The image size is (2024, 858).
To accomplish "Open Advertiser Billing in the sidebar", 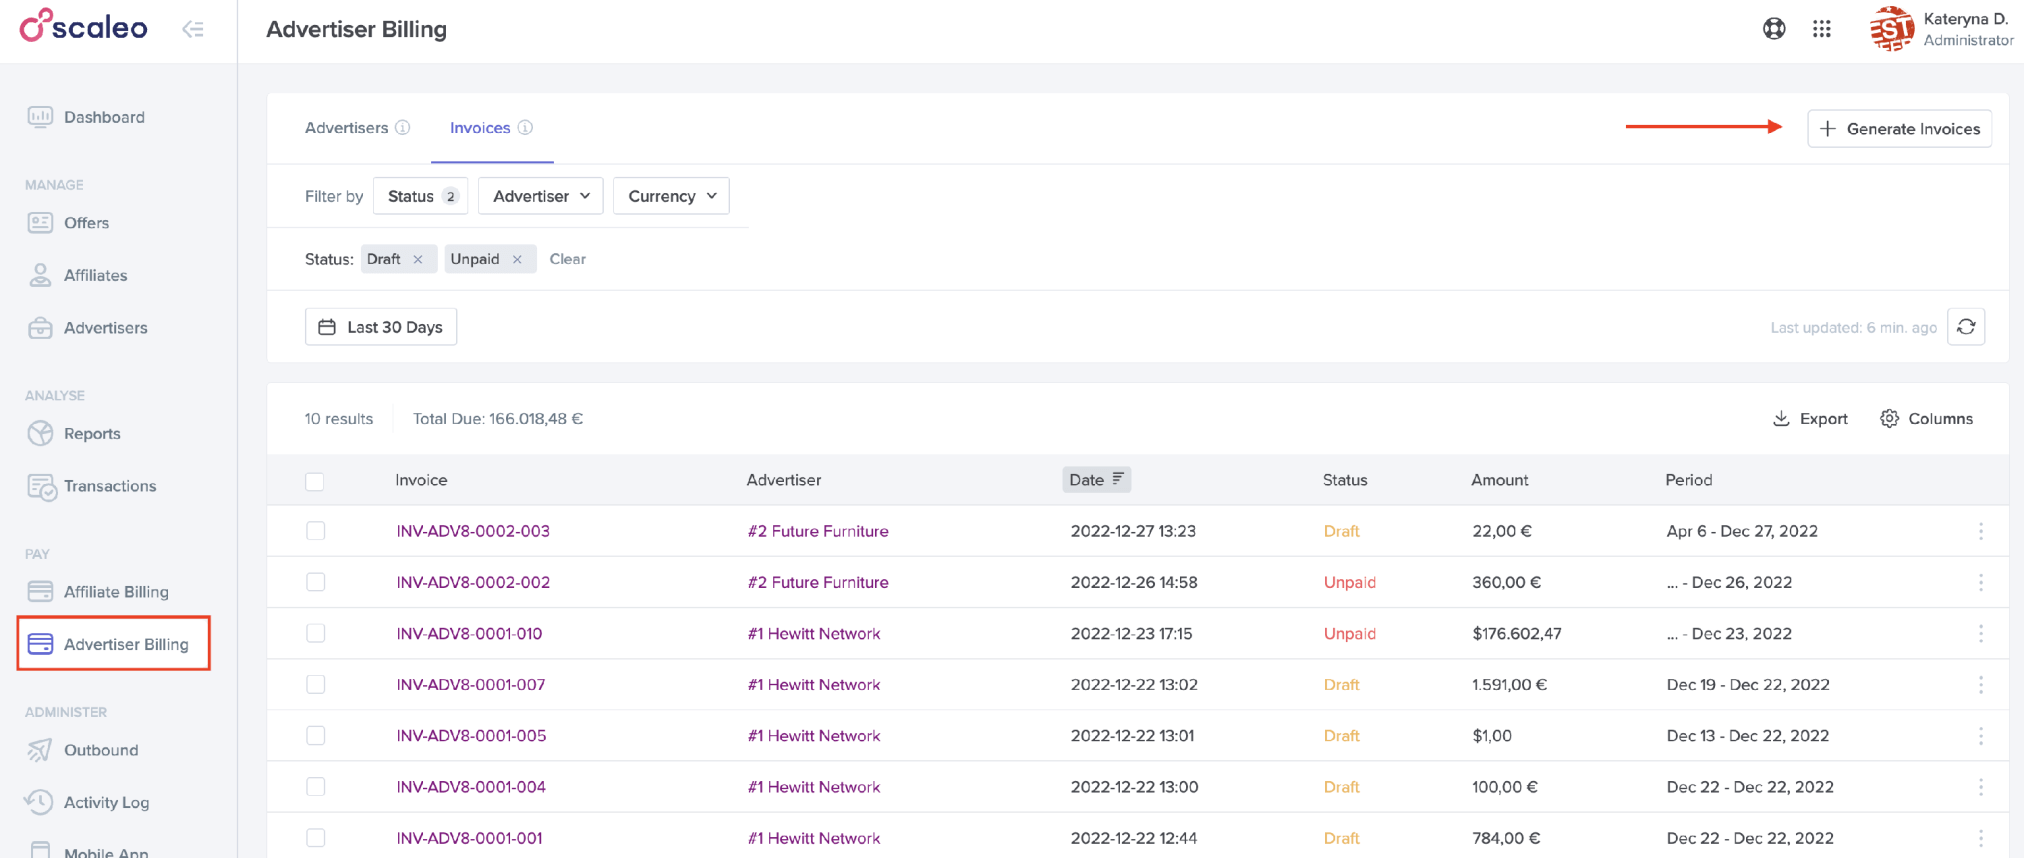I will click(113, 644).
